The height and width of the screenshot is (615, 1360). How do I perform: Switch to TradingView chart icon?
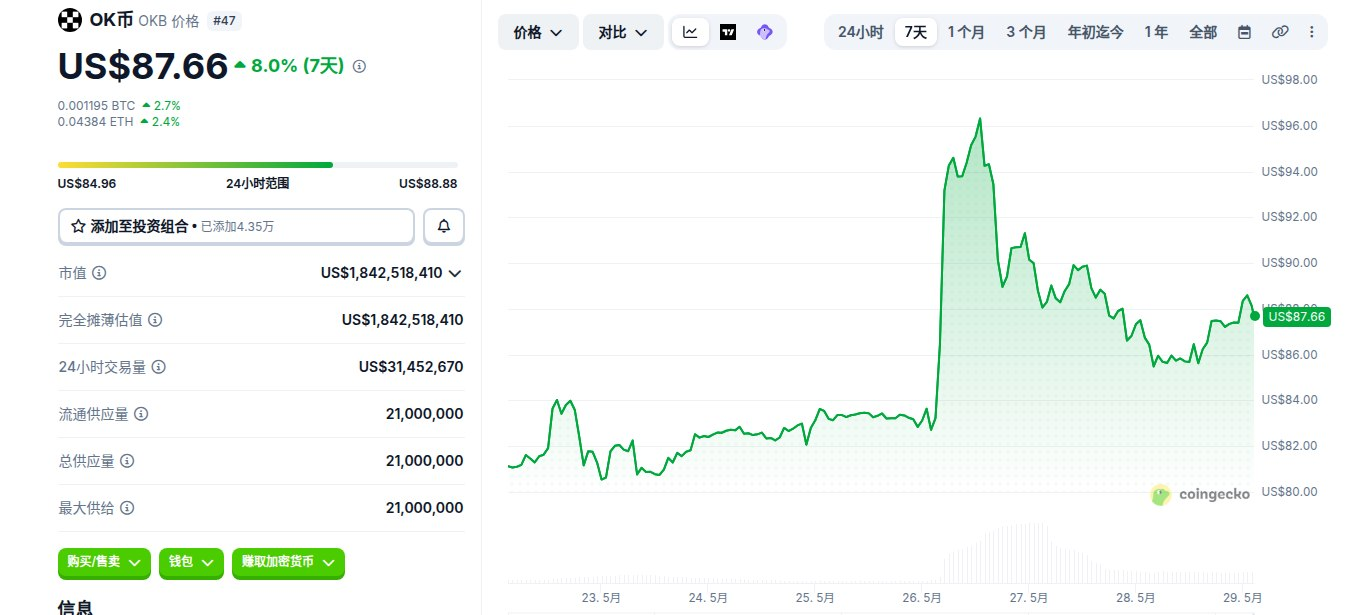point(728,32)
